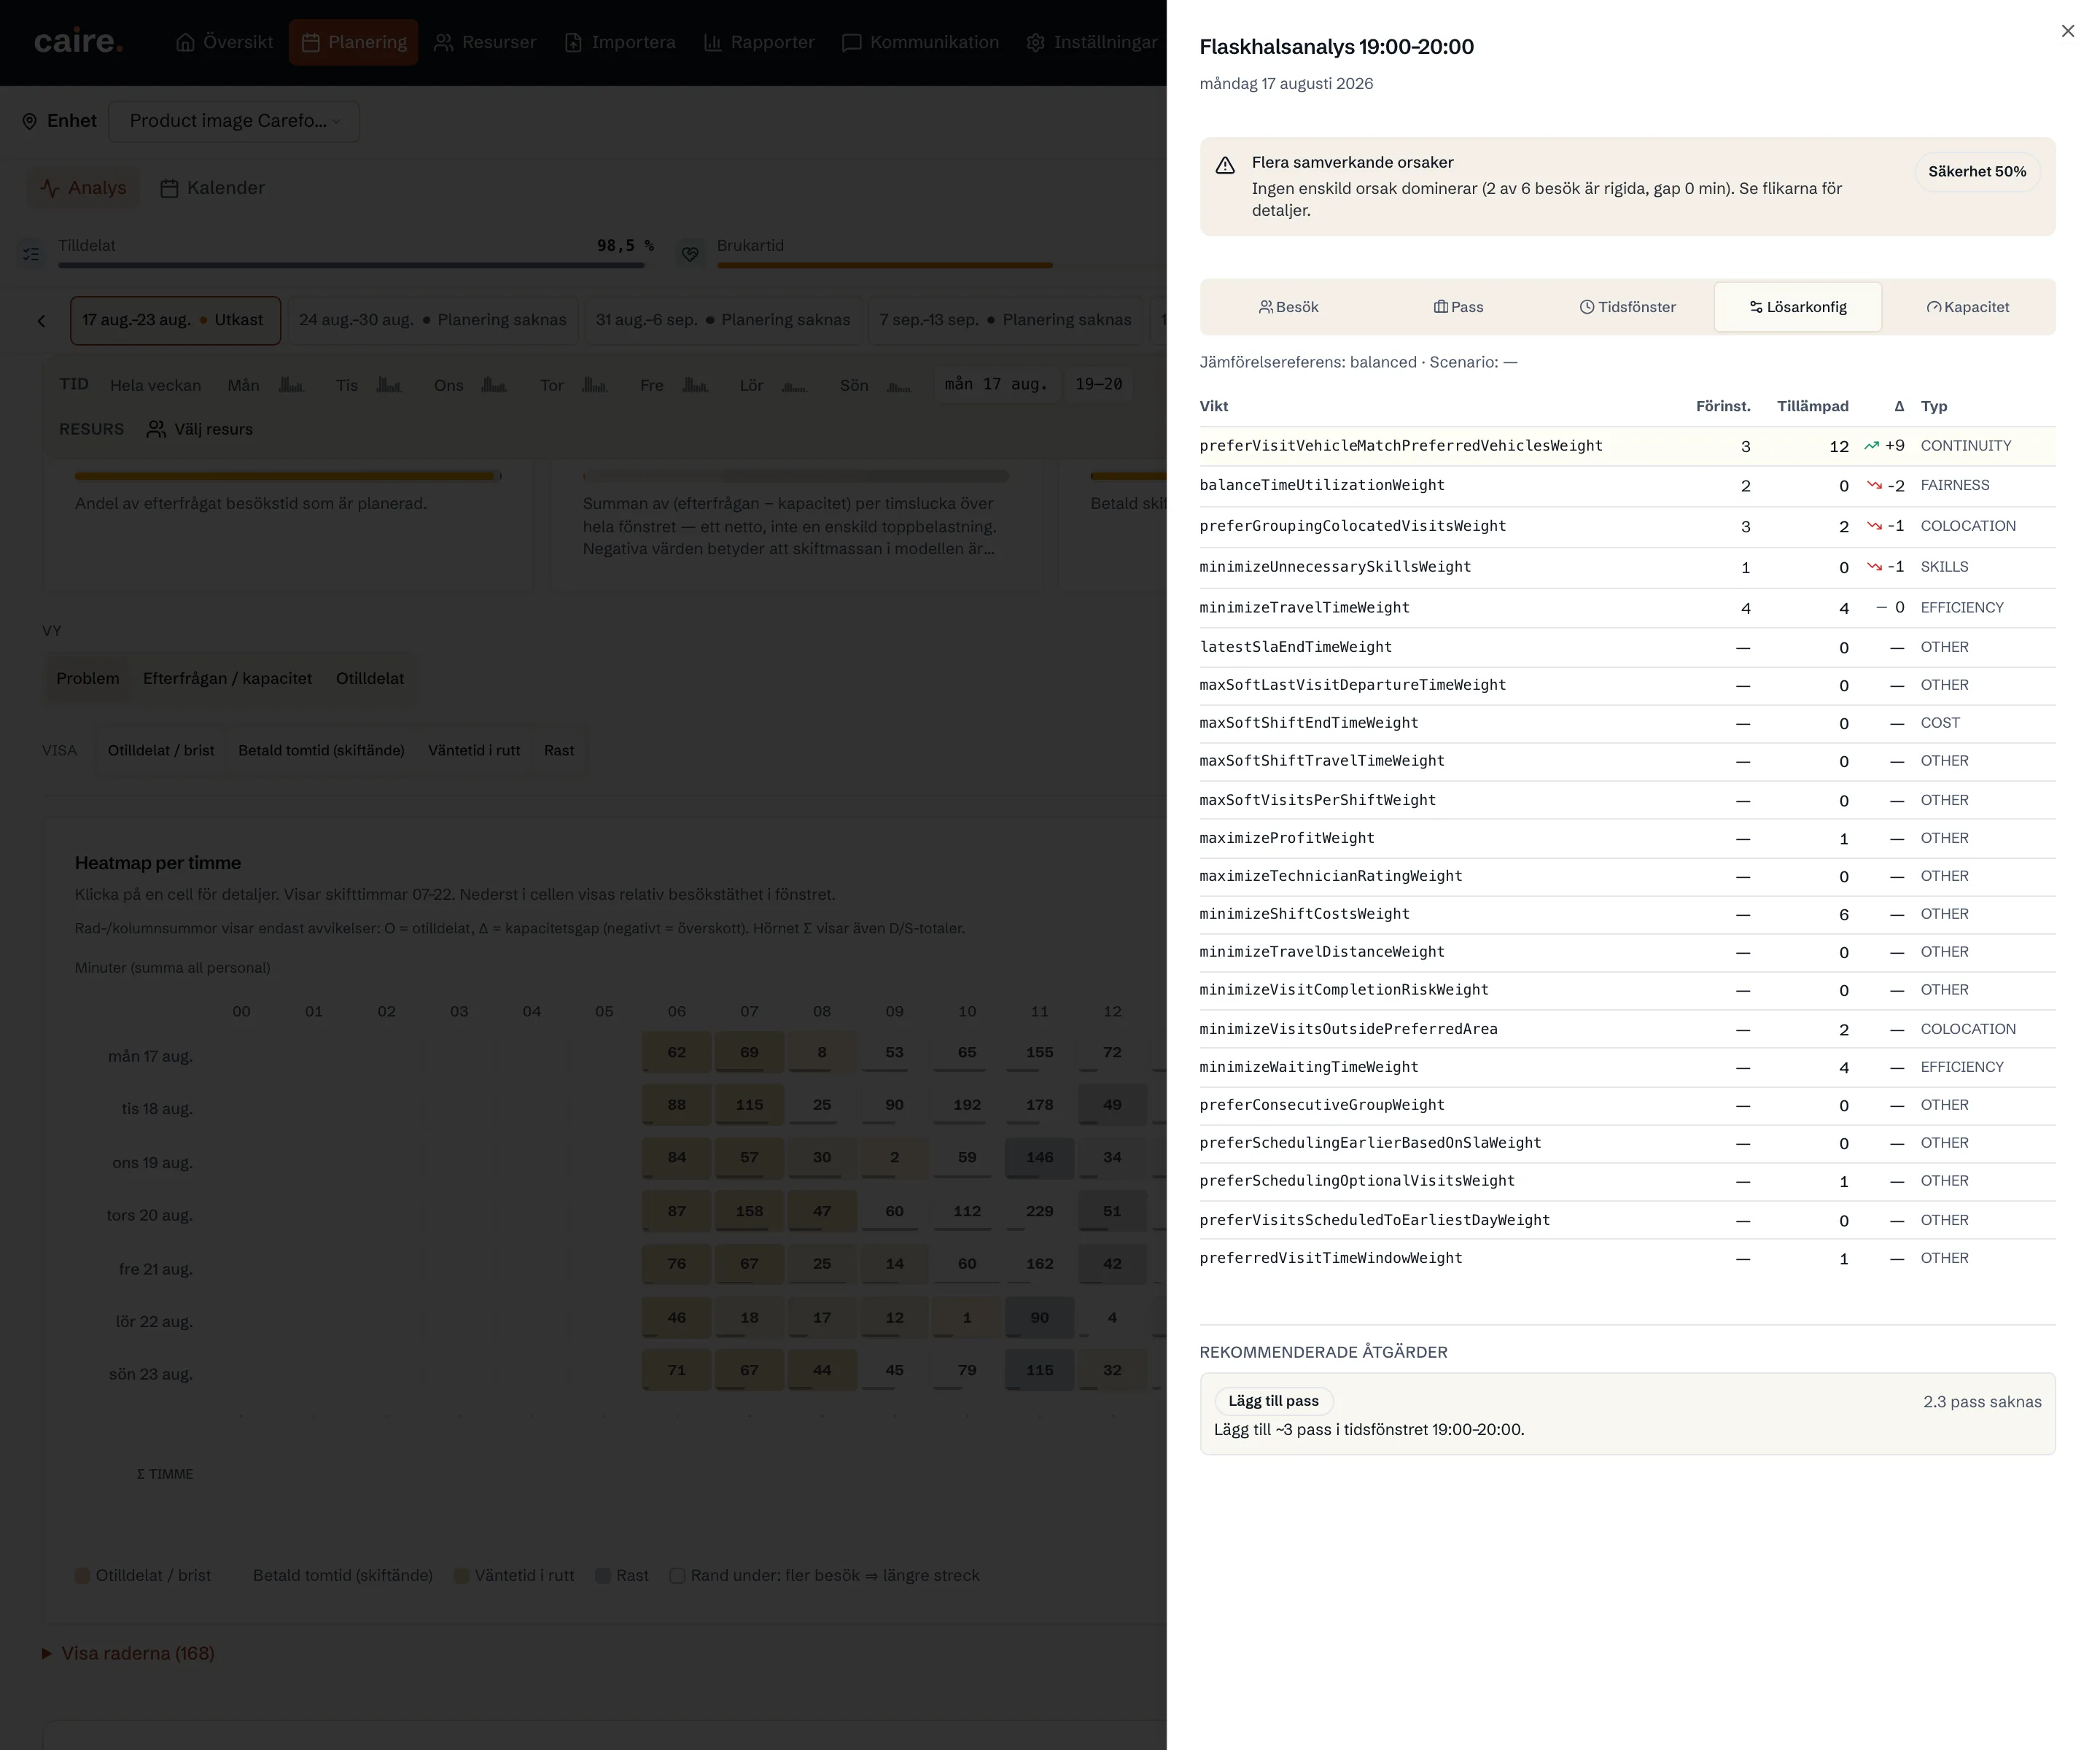Select the Analys view tab
Viewport: 2100px width, 1750px height.
pos(84,188)
